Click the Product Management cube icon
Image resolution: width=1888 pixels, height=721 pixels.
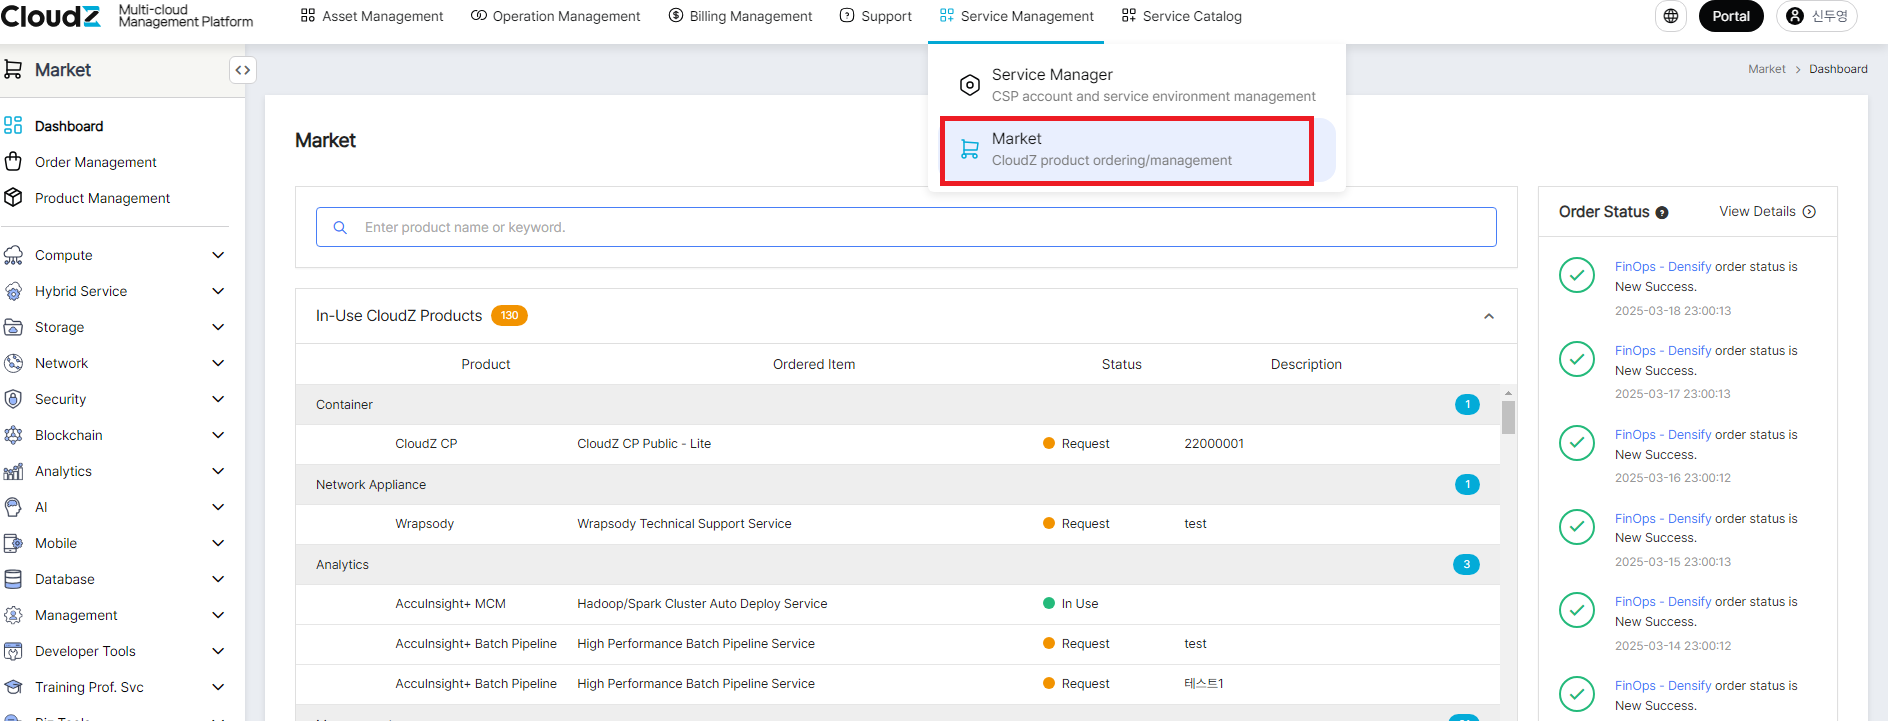(x=13, y=198)
